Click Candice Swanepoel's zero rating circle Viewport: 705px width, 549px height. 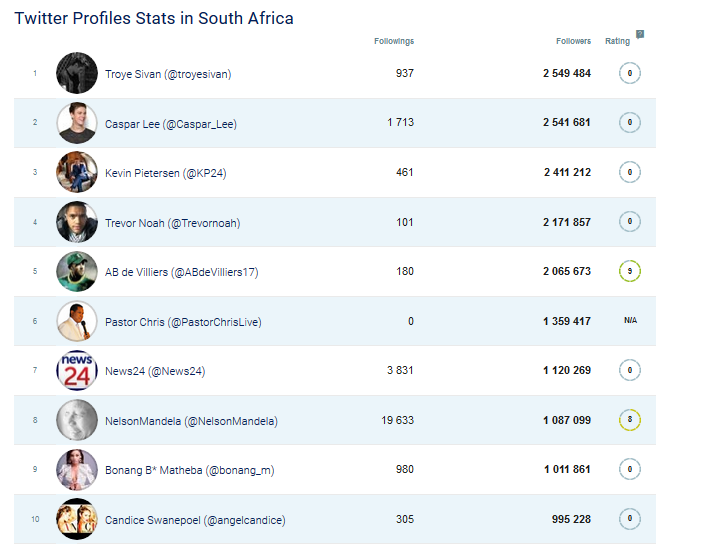[629, 518]
